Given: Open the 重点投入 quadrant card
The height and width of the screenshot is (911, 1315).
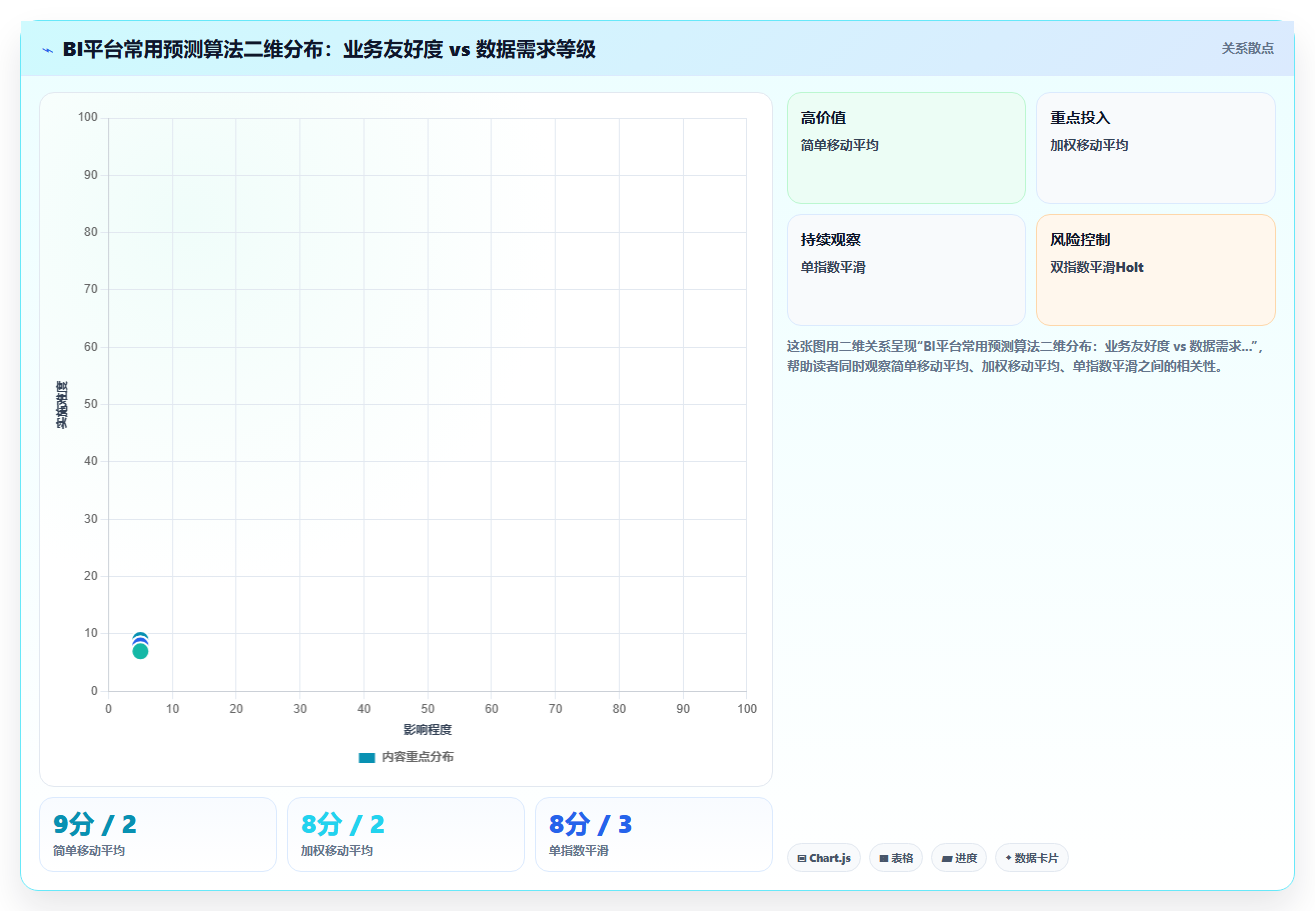Looking at the screenshot, I should click(x=1155, y=148).
